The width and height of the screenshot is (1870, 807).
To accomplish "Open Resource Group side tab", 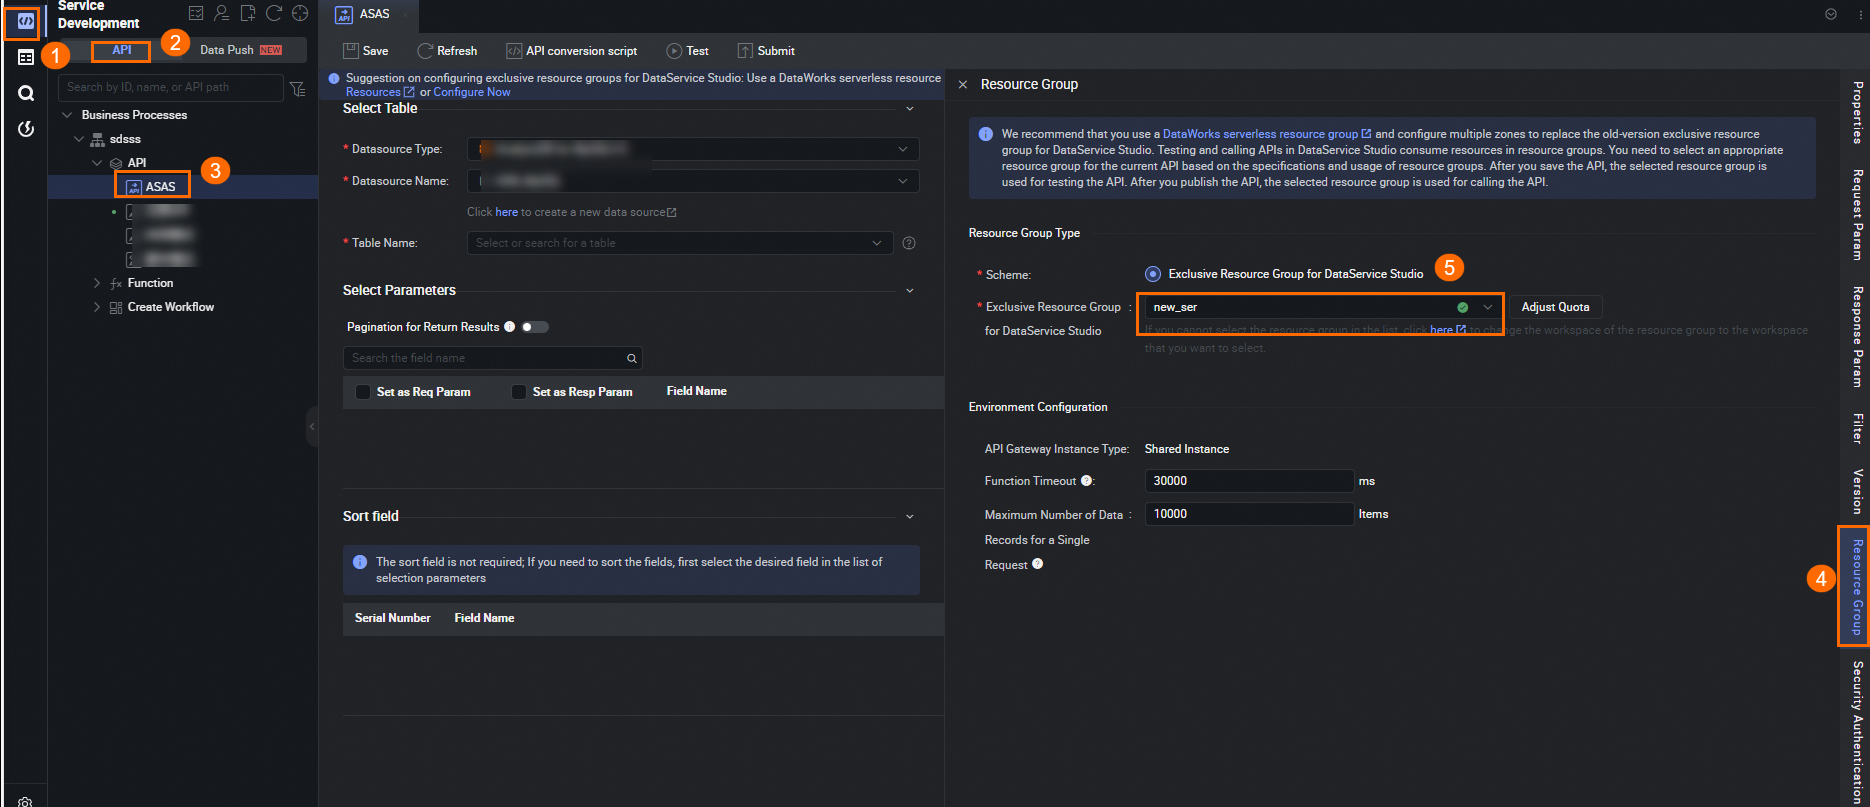I will point(1857,587).
